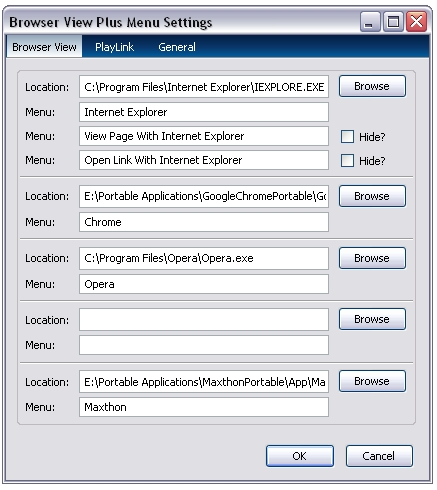Tick Hide for View Page With Internet Explorer

tap(347, 137)
